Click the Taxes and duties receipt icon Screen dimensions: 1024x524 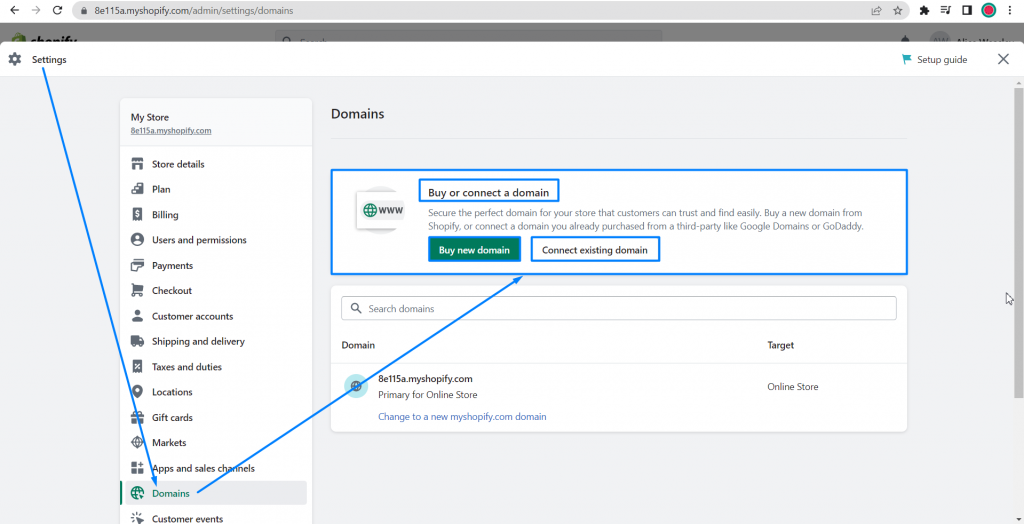click(x=137, y=367)
